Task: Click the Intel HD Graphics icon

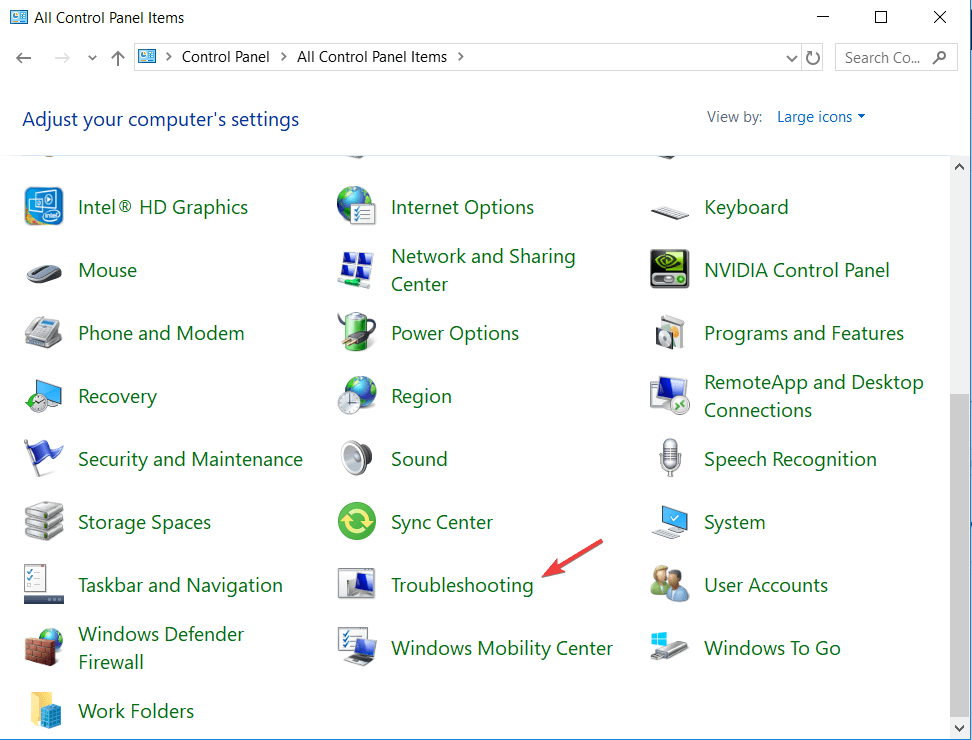Action: click(x=44, y=206)
